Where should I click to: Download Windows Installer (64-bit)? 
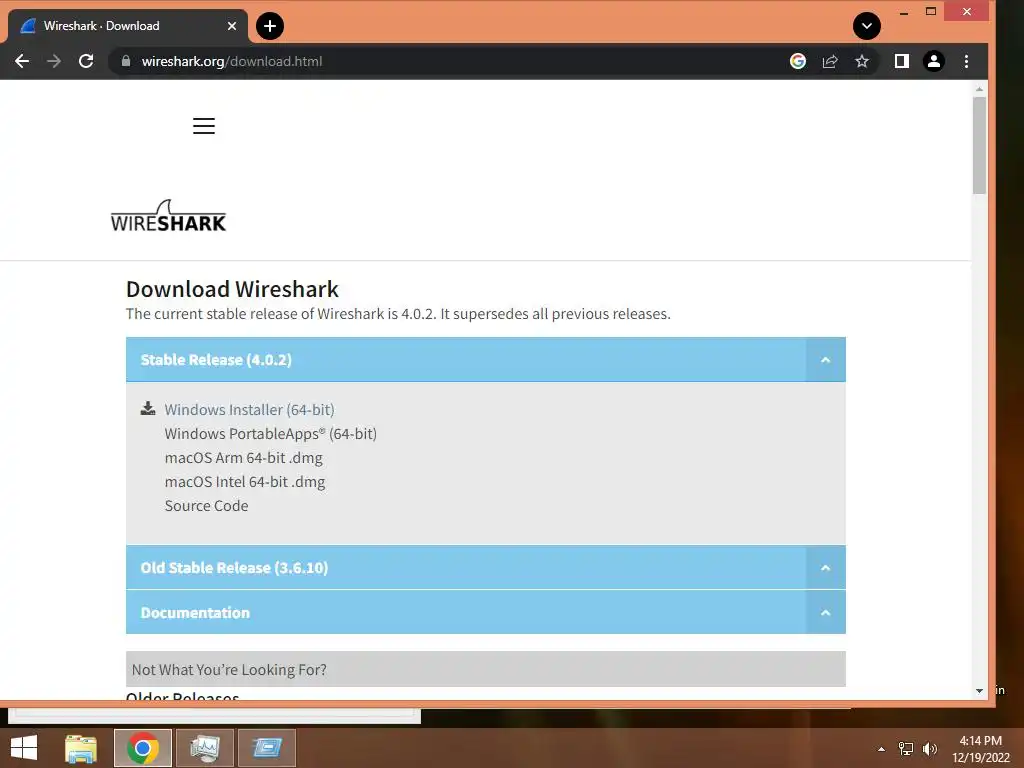(249, 409)
